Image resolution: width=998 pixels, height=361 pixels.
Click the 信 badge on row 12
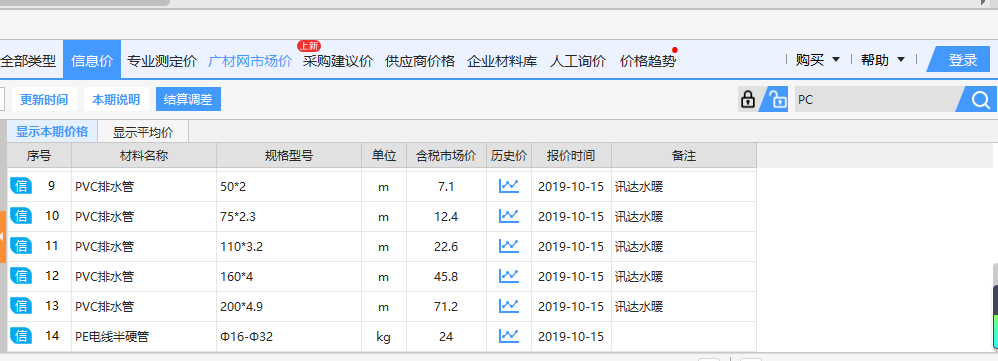pos(21,276)
